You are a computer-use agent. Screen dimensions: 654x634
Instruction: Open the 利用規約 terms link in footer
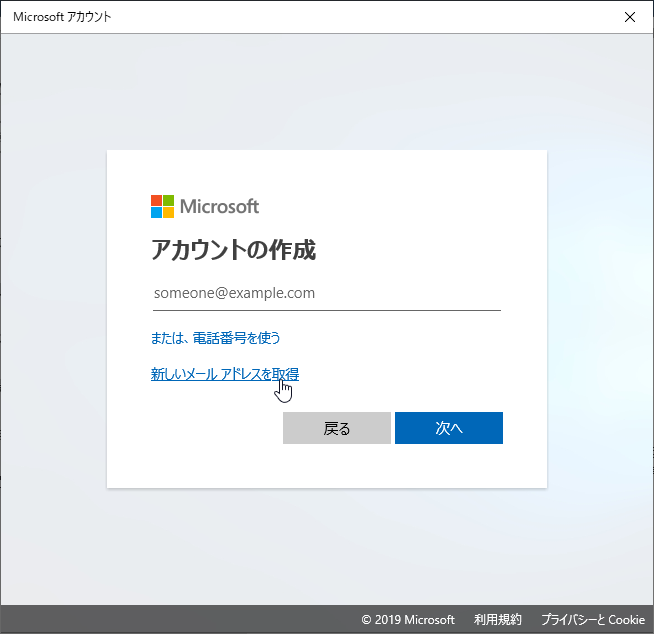[498, 619]
